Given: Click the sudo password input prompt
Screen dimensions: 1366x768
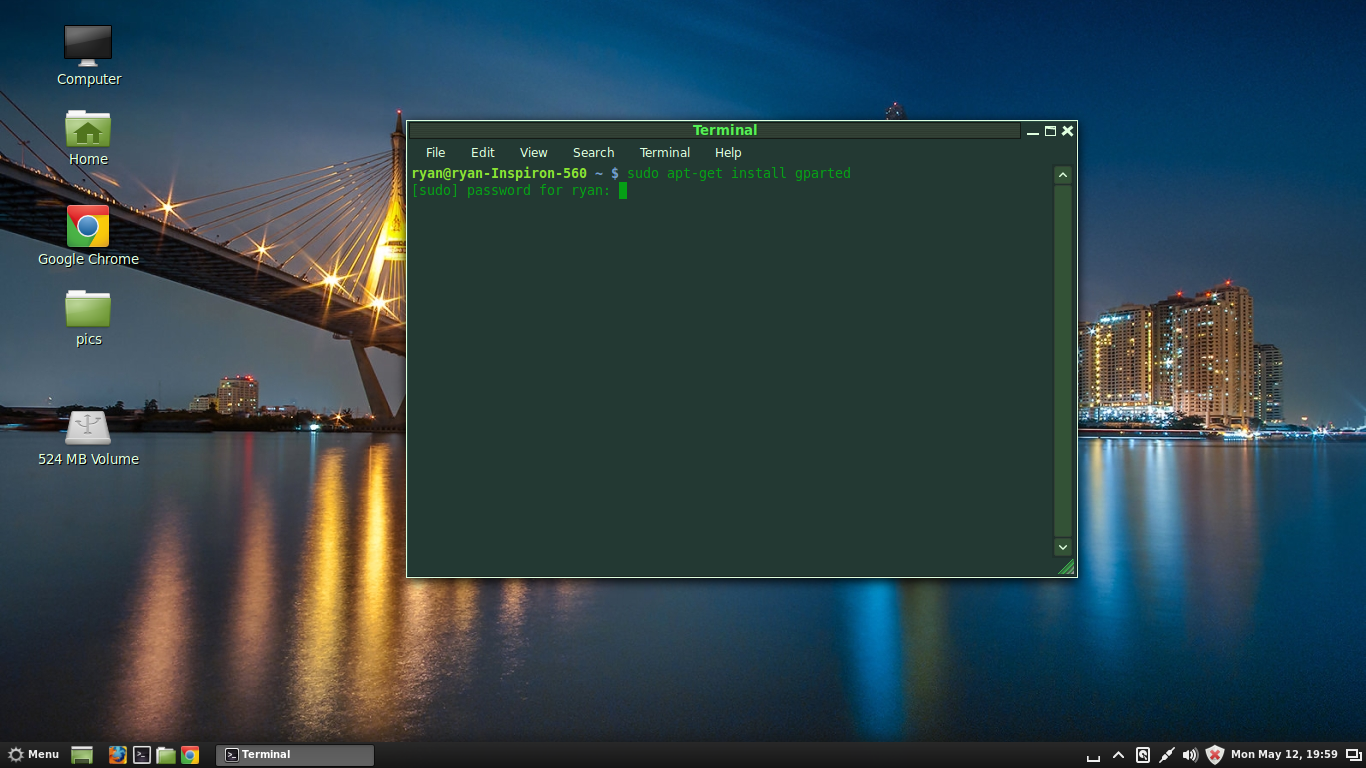Looking at the screenshot, I should coord(624,190).
